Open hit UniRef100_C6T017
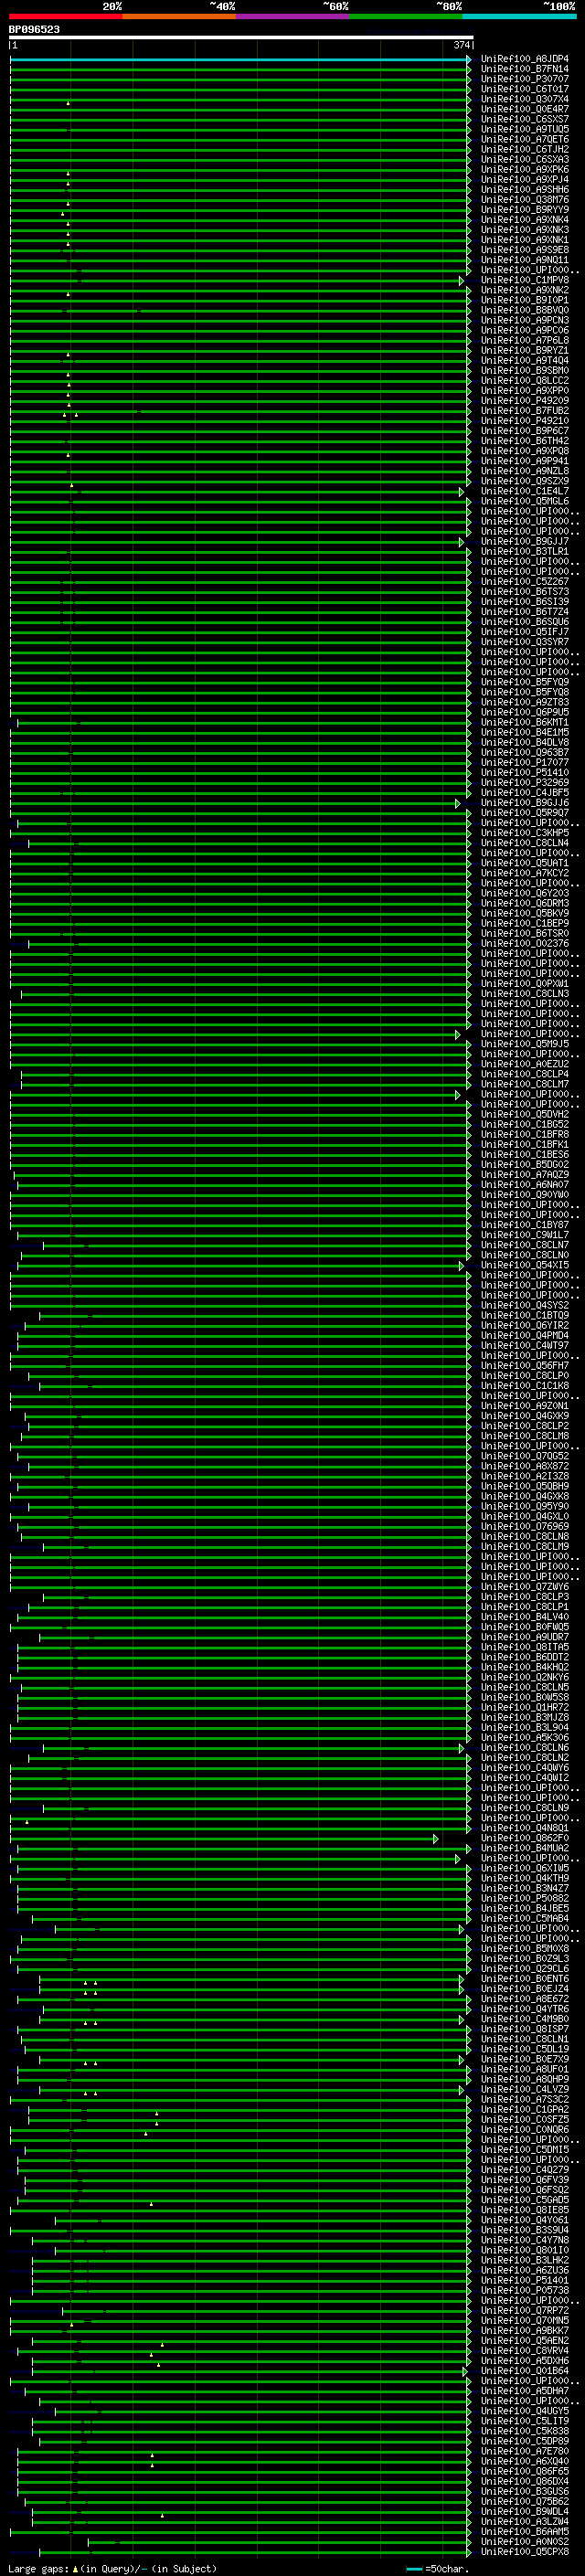 [525, 89]
